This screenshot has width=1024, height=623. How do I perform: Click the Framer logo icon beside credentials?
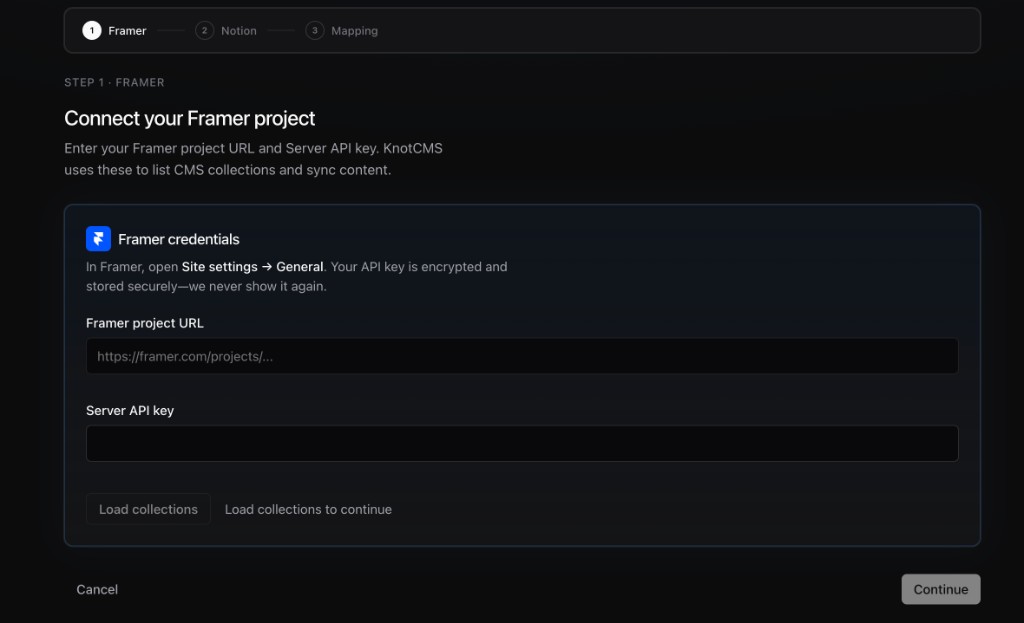(x=98, y=239)
